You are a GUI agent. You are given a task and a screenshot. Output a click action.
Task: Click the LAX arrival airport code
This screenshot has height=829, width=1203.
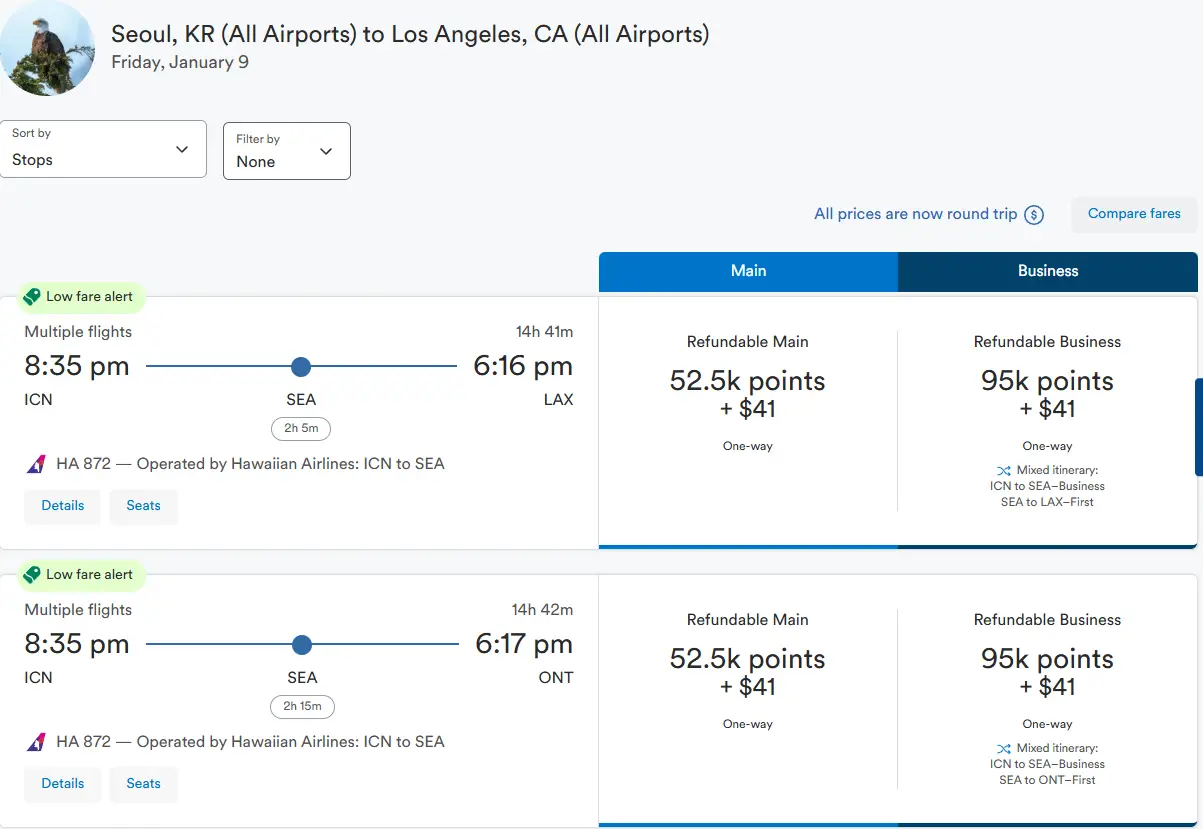coord(558,400)
